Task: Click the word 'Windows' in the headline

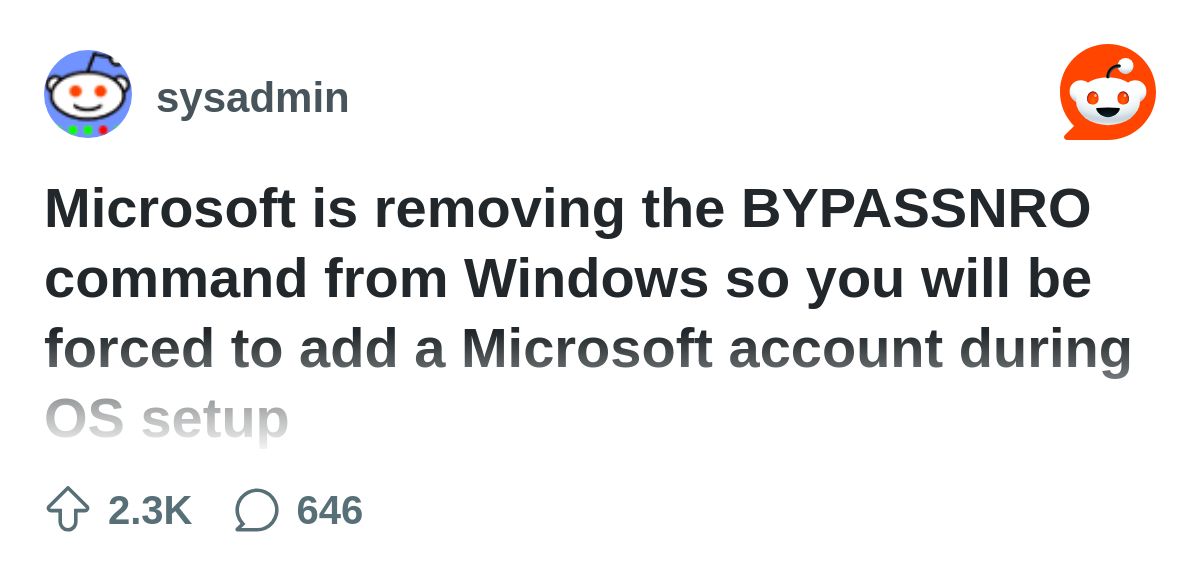Action: pos(586,279)
